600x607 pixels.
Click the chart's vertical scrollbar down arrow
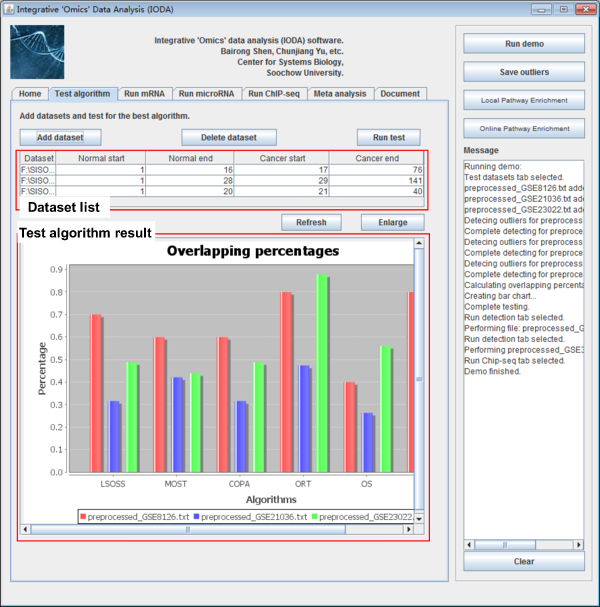[419, 519]
